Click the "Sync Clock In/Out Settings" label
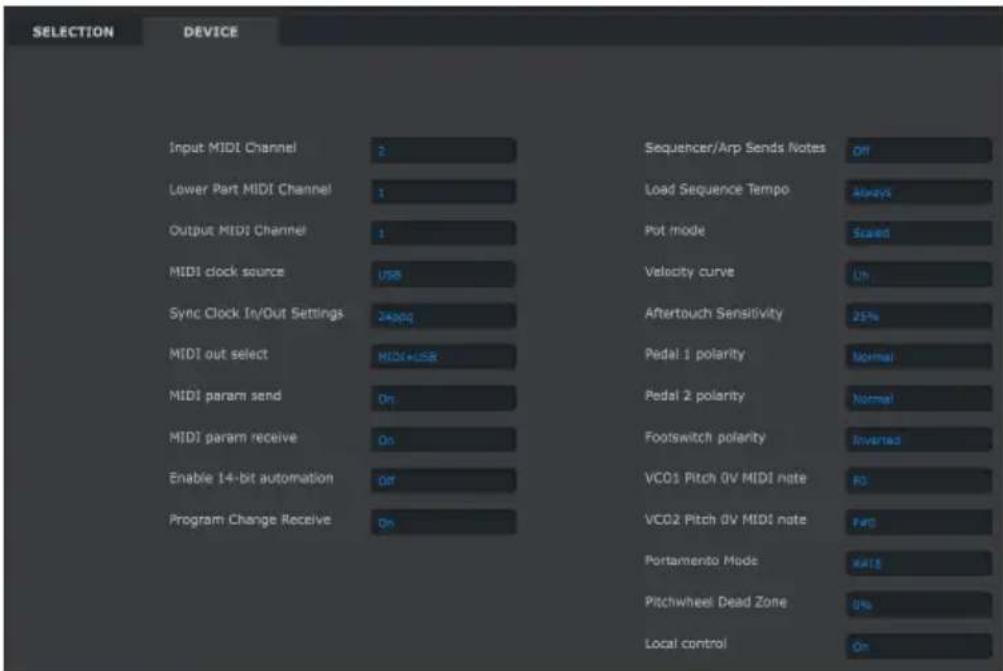This screenshot has width=1003, height=671. [256, 313]
